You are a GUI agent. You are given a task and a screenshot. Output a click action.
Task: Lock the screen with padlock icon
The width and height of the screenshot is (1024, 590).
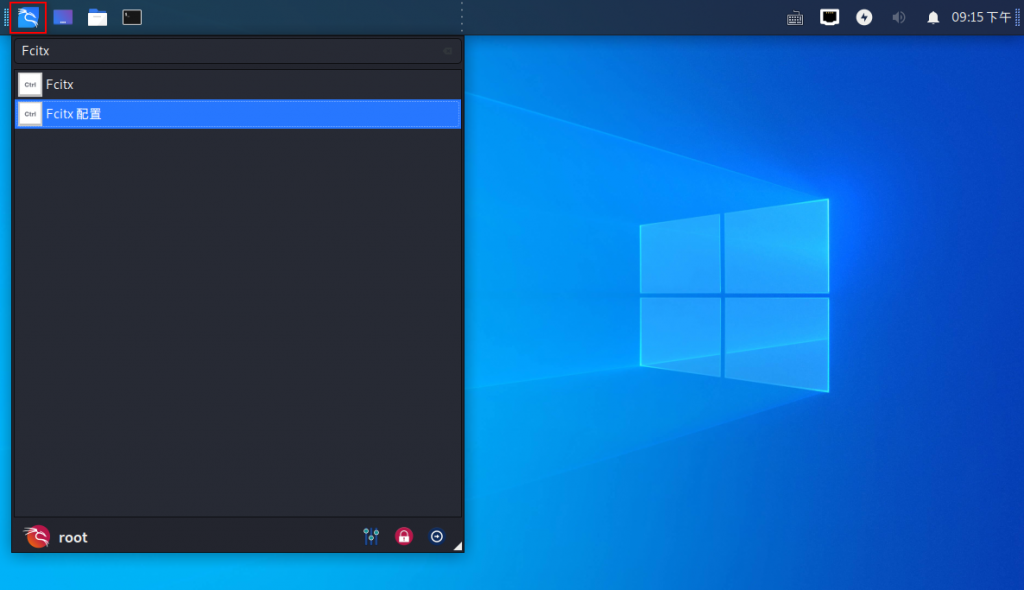[x=404, y=536]
